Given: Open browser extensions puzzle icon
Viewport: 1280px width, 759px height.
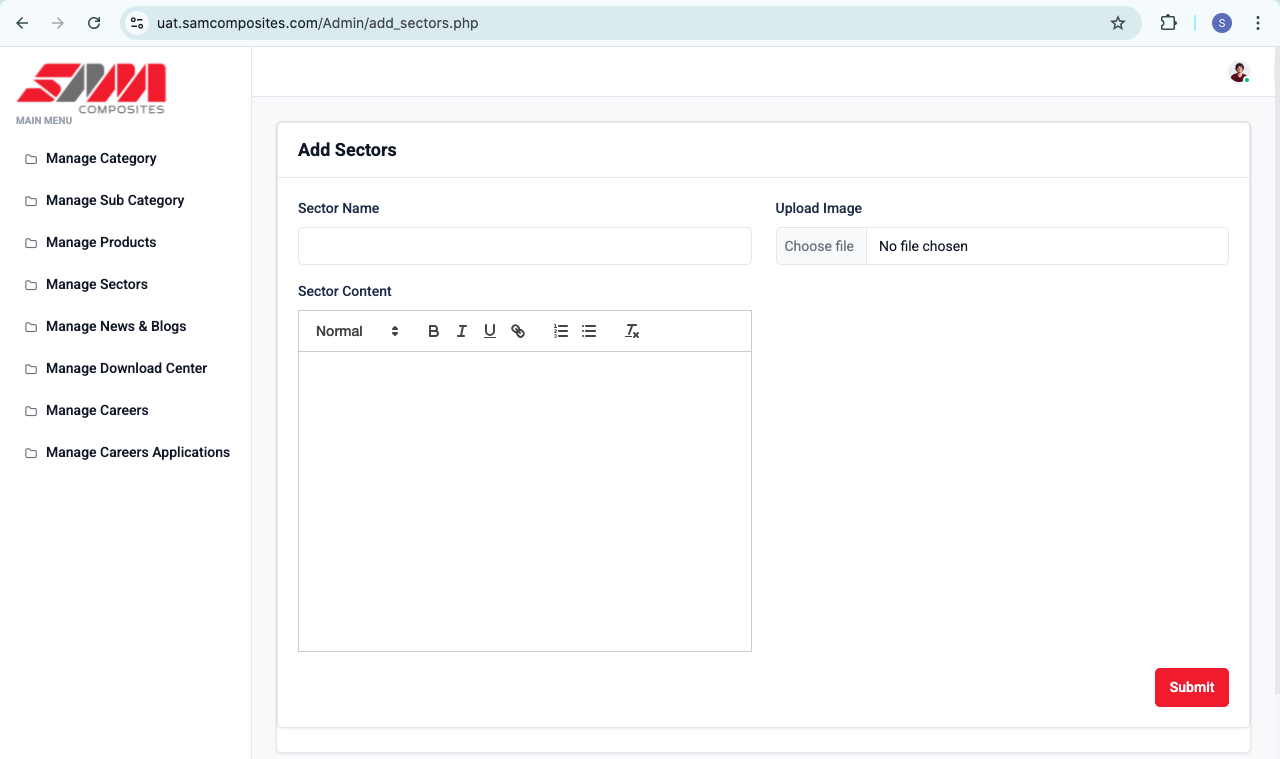Looking at the screenshot, I should tap(1168, 23).
